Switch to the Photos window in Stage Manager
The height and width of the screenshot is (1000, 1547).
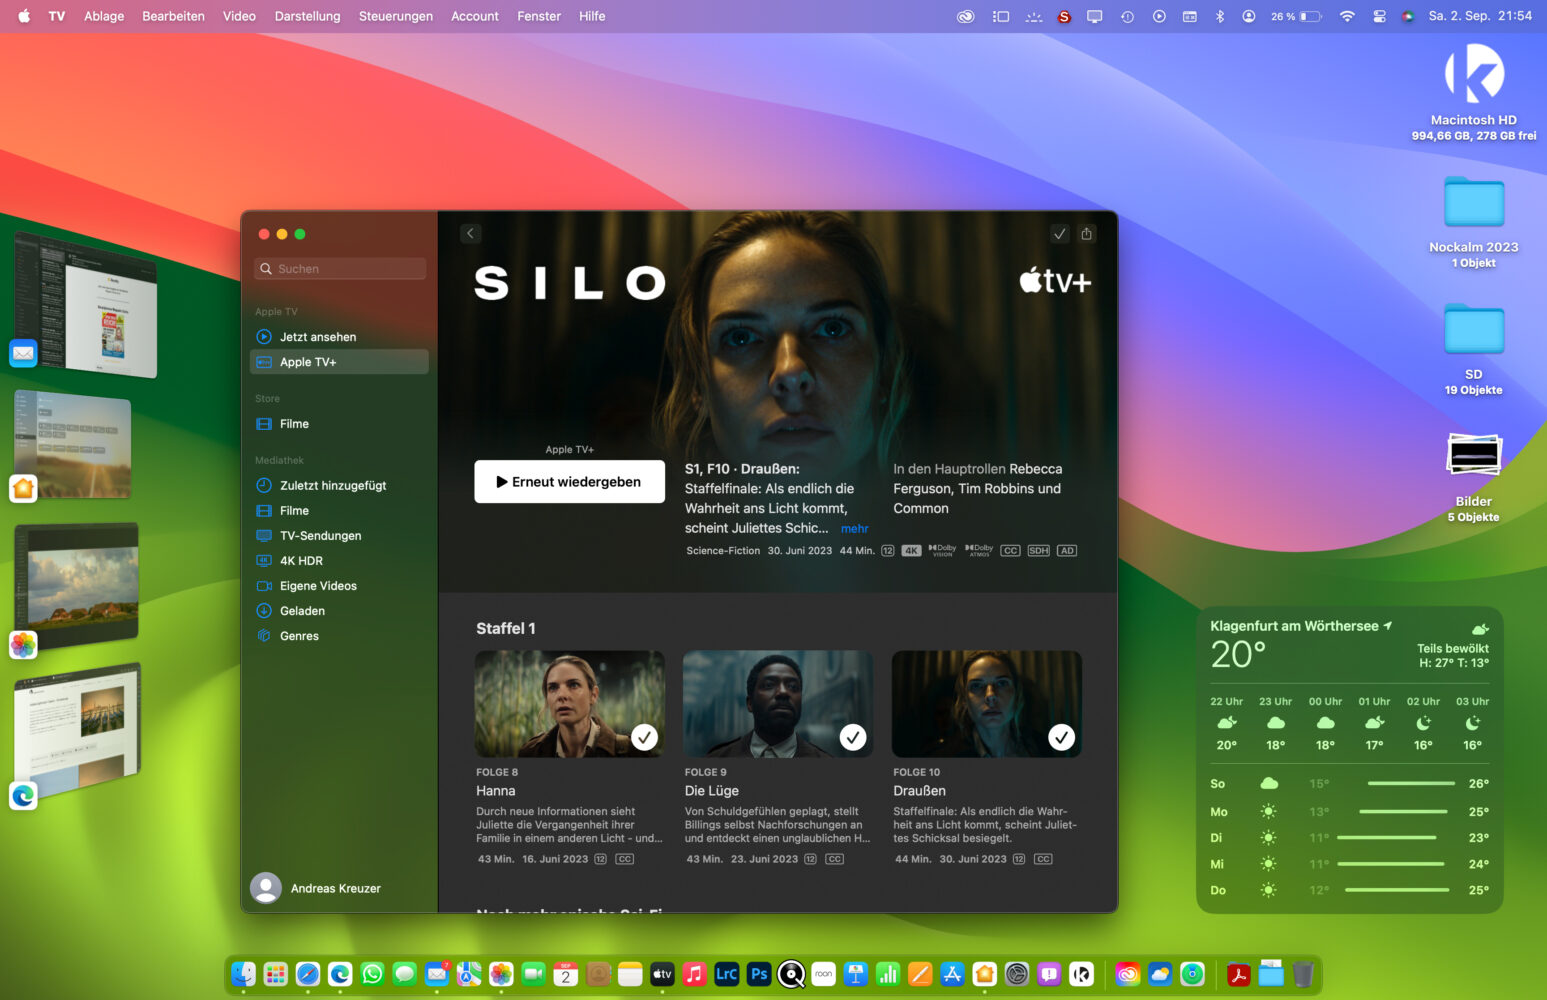pyautogui.click(x=76, y=586)
